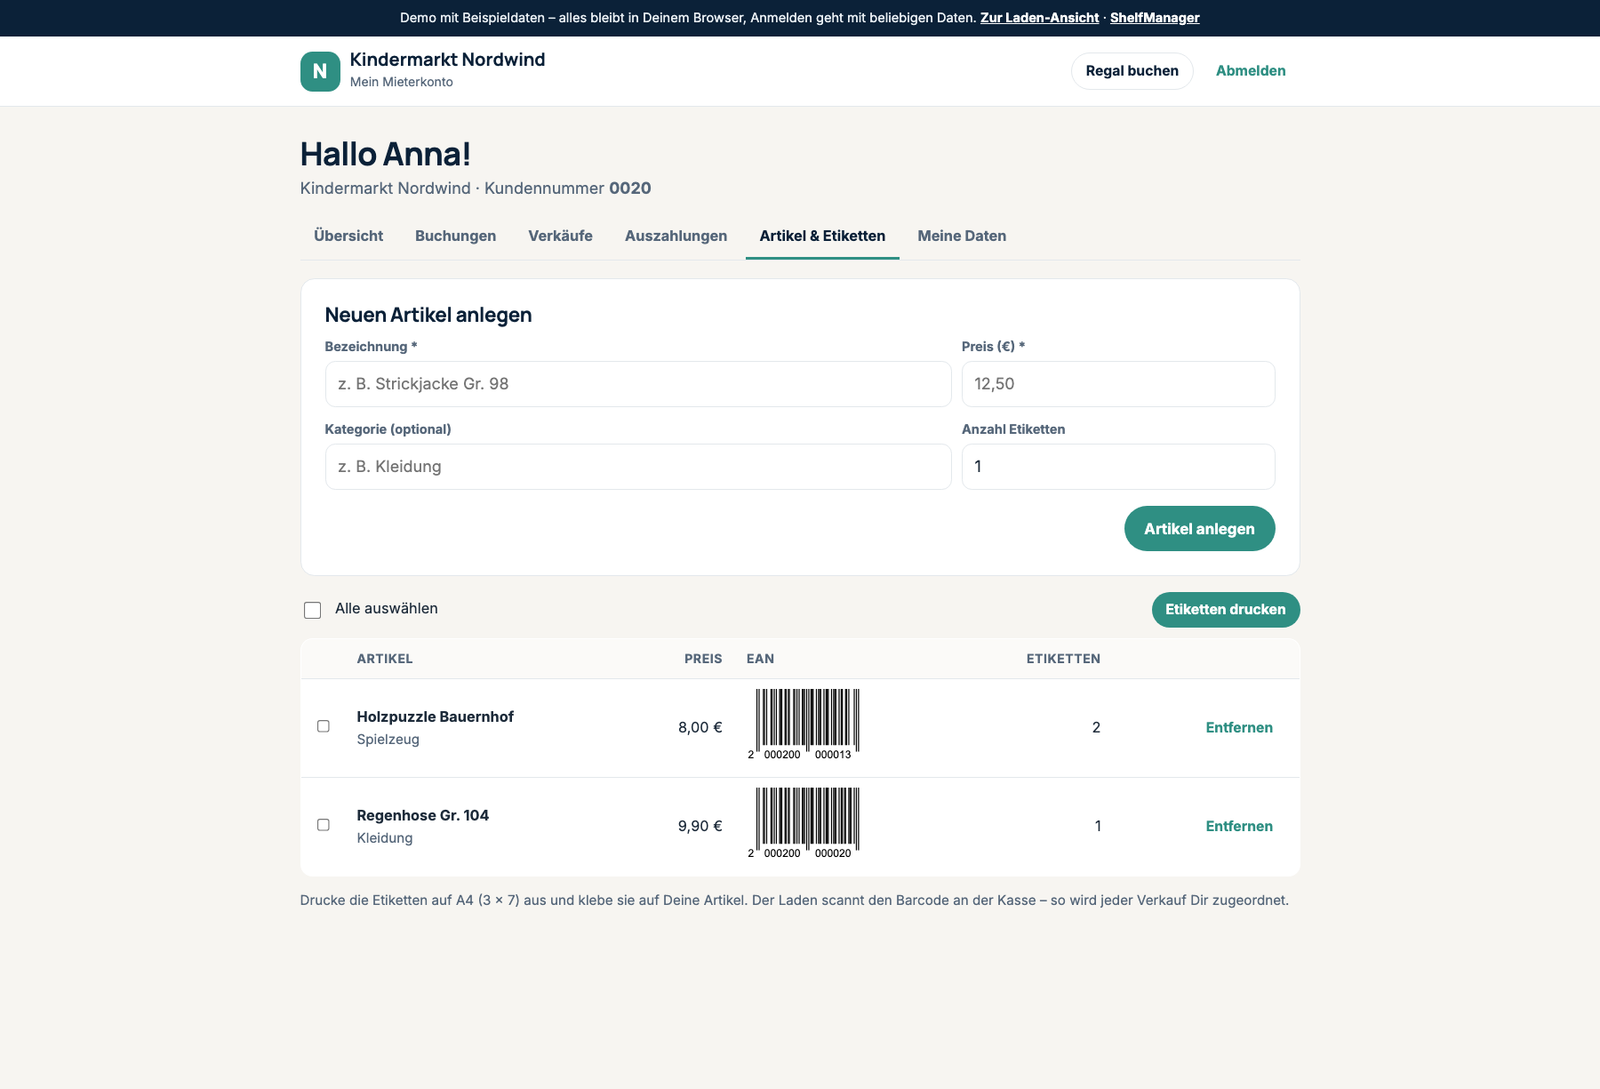Select the Regenhose Gr. 104 row checkbox
This screenshot has width=1600, height=1089.
point(323,825)
